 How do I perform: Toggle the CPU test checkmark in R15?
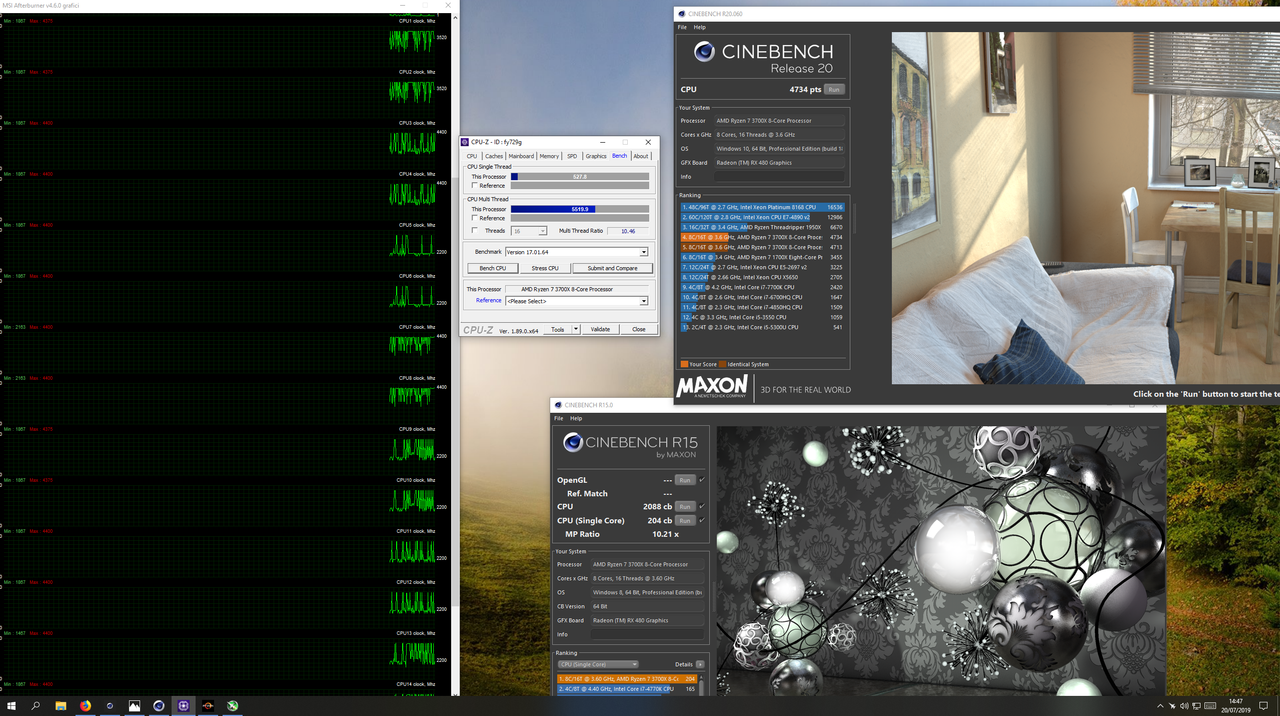702,507
